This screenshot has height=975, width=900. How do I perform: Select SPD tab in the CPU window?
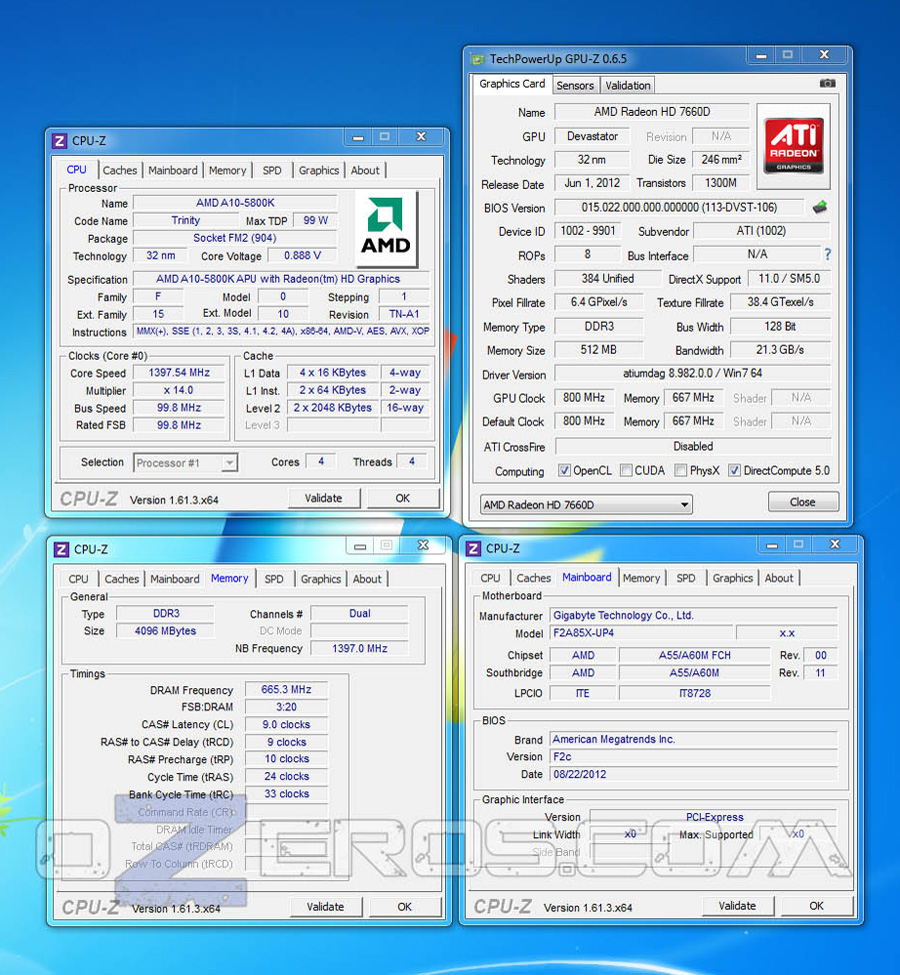[x=272, y=170]
